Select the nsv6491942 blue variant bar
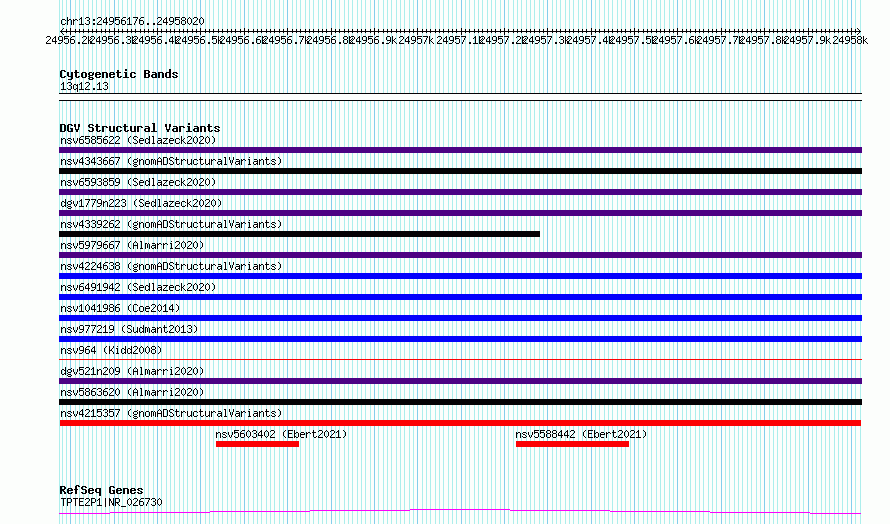The image size is (890, 524). point(460,297)
